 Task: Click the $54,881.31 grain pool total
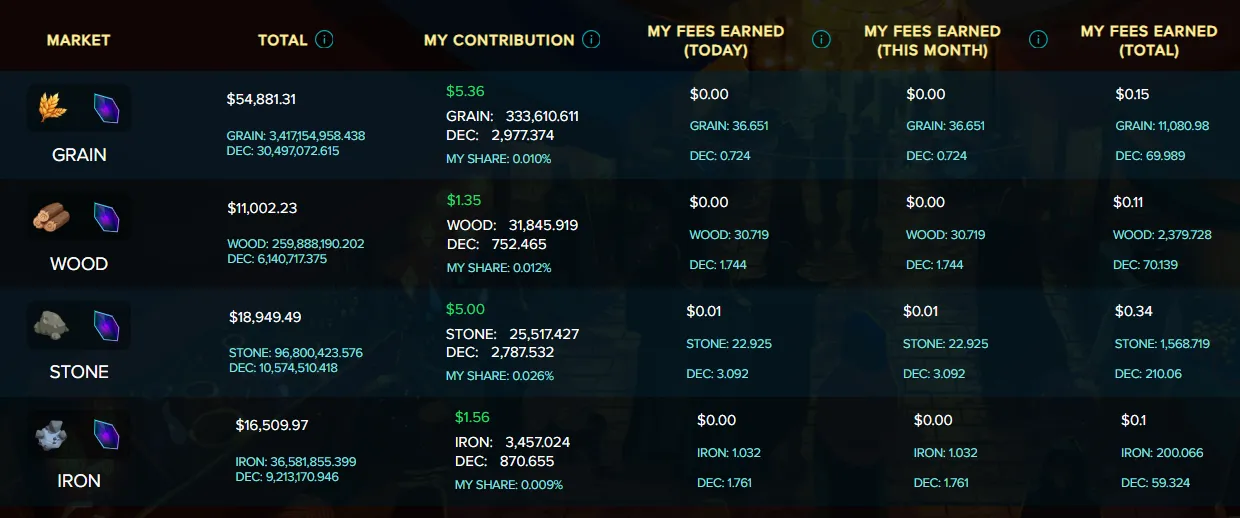(261, 99)
